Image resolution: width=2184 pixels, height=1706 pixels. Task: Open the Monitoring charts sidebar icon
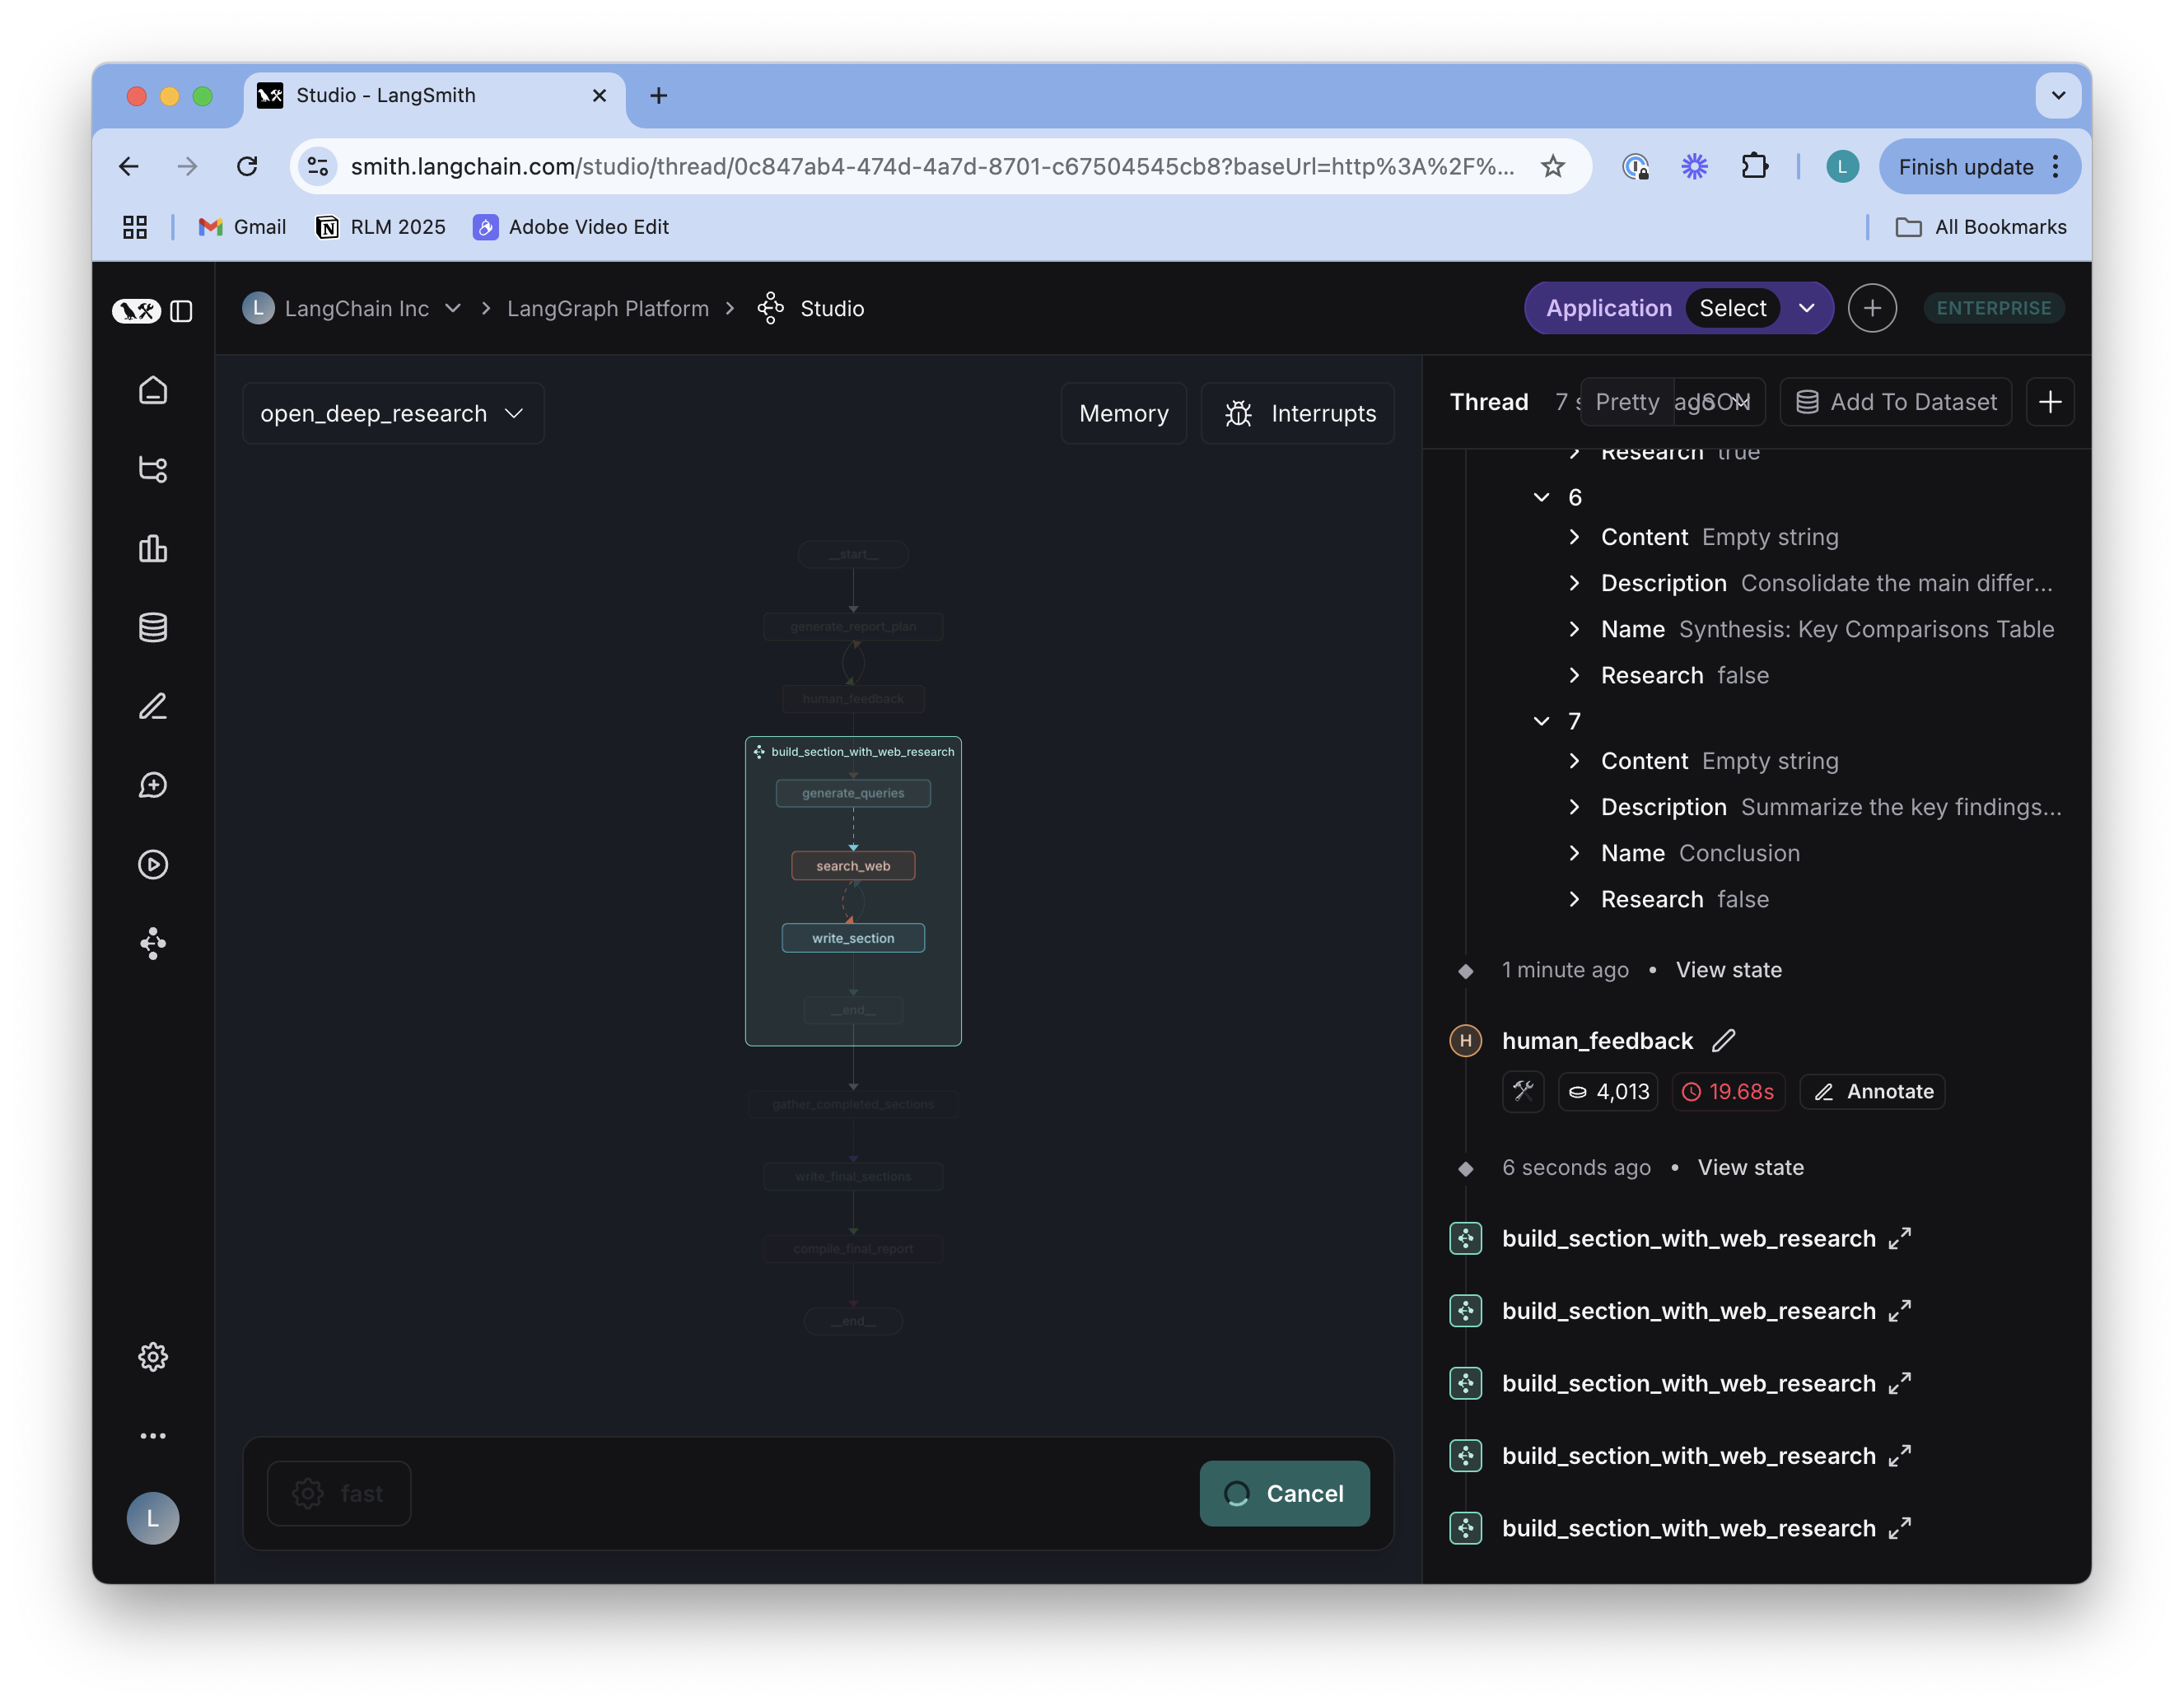tap(153, 548)
